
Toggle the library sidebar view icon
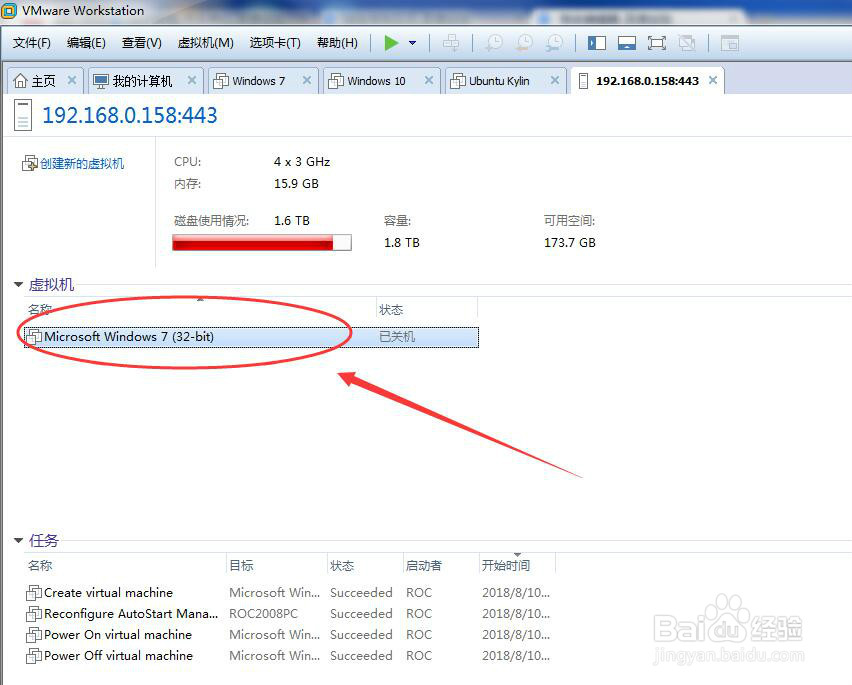(597, 43)
